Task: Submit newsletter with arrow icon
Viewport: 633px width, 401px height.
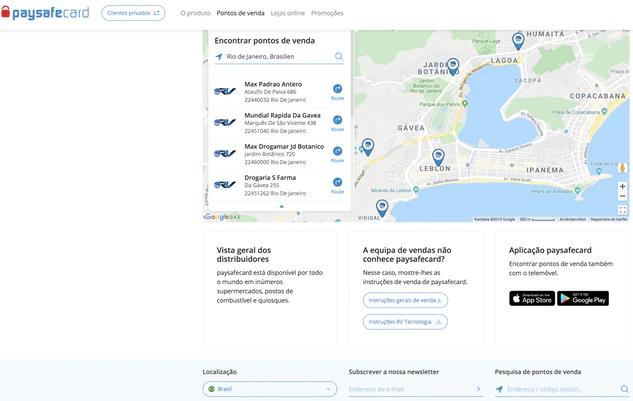Action: 478,389
